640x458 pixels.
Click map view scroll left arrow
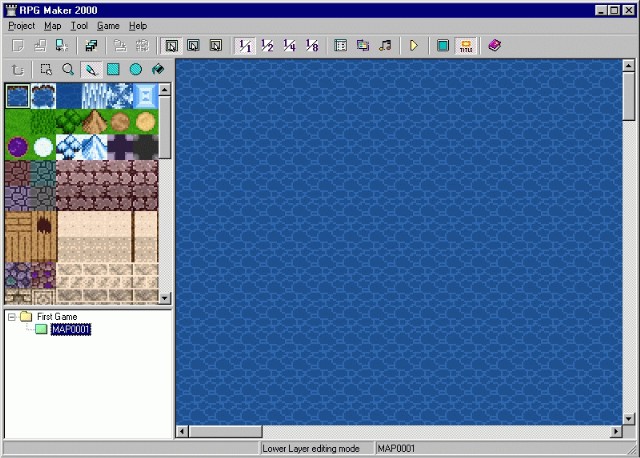point(182,431)
